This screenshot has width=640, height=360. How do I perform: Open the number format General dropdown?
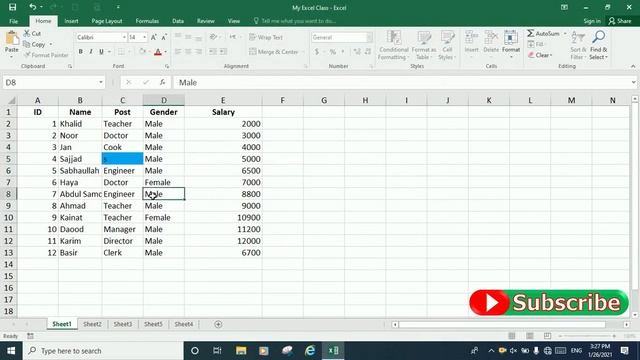[369, 37]
